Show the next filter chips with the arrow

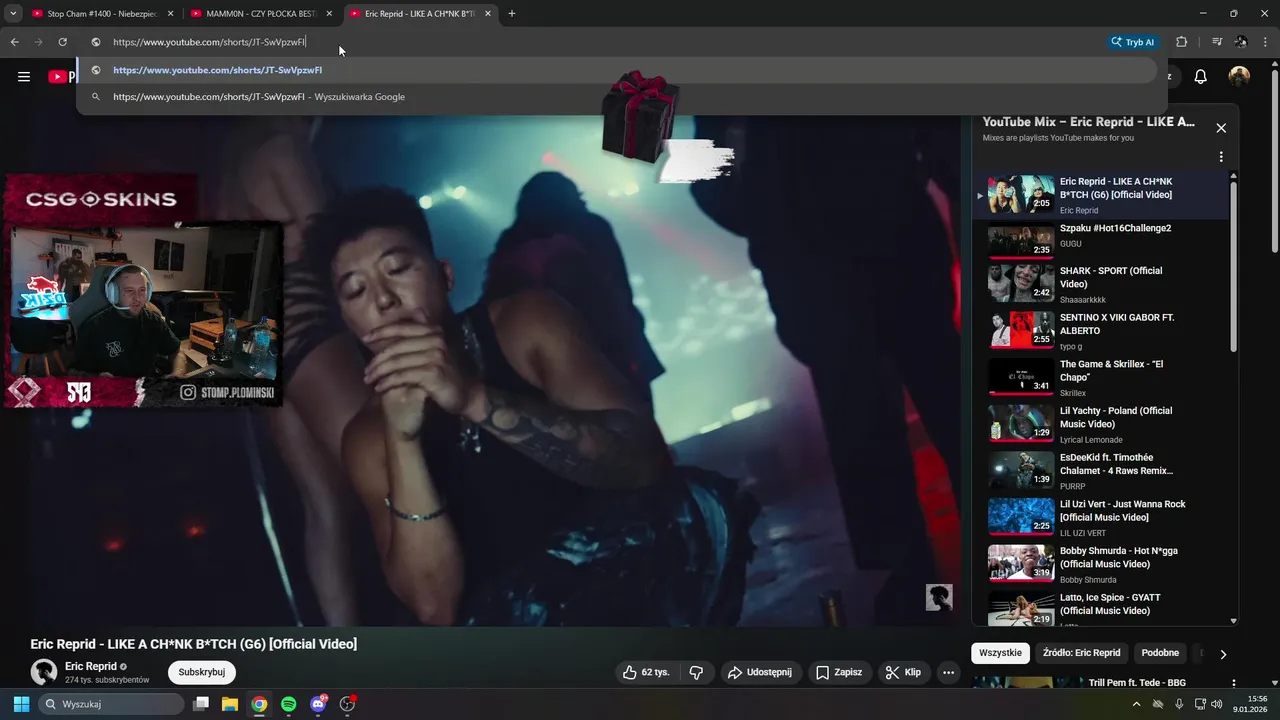click(x=1222, y=654)
